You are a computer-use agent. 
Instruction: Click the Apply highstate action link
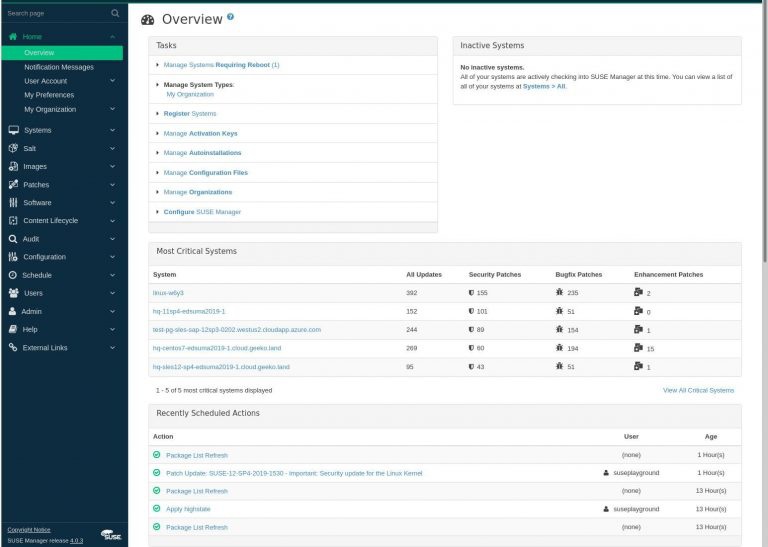click(188, 509)
